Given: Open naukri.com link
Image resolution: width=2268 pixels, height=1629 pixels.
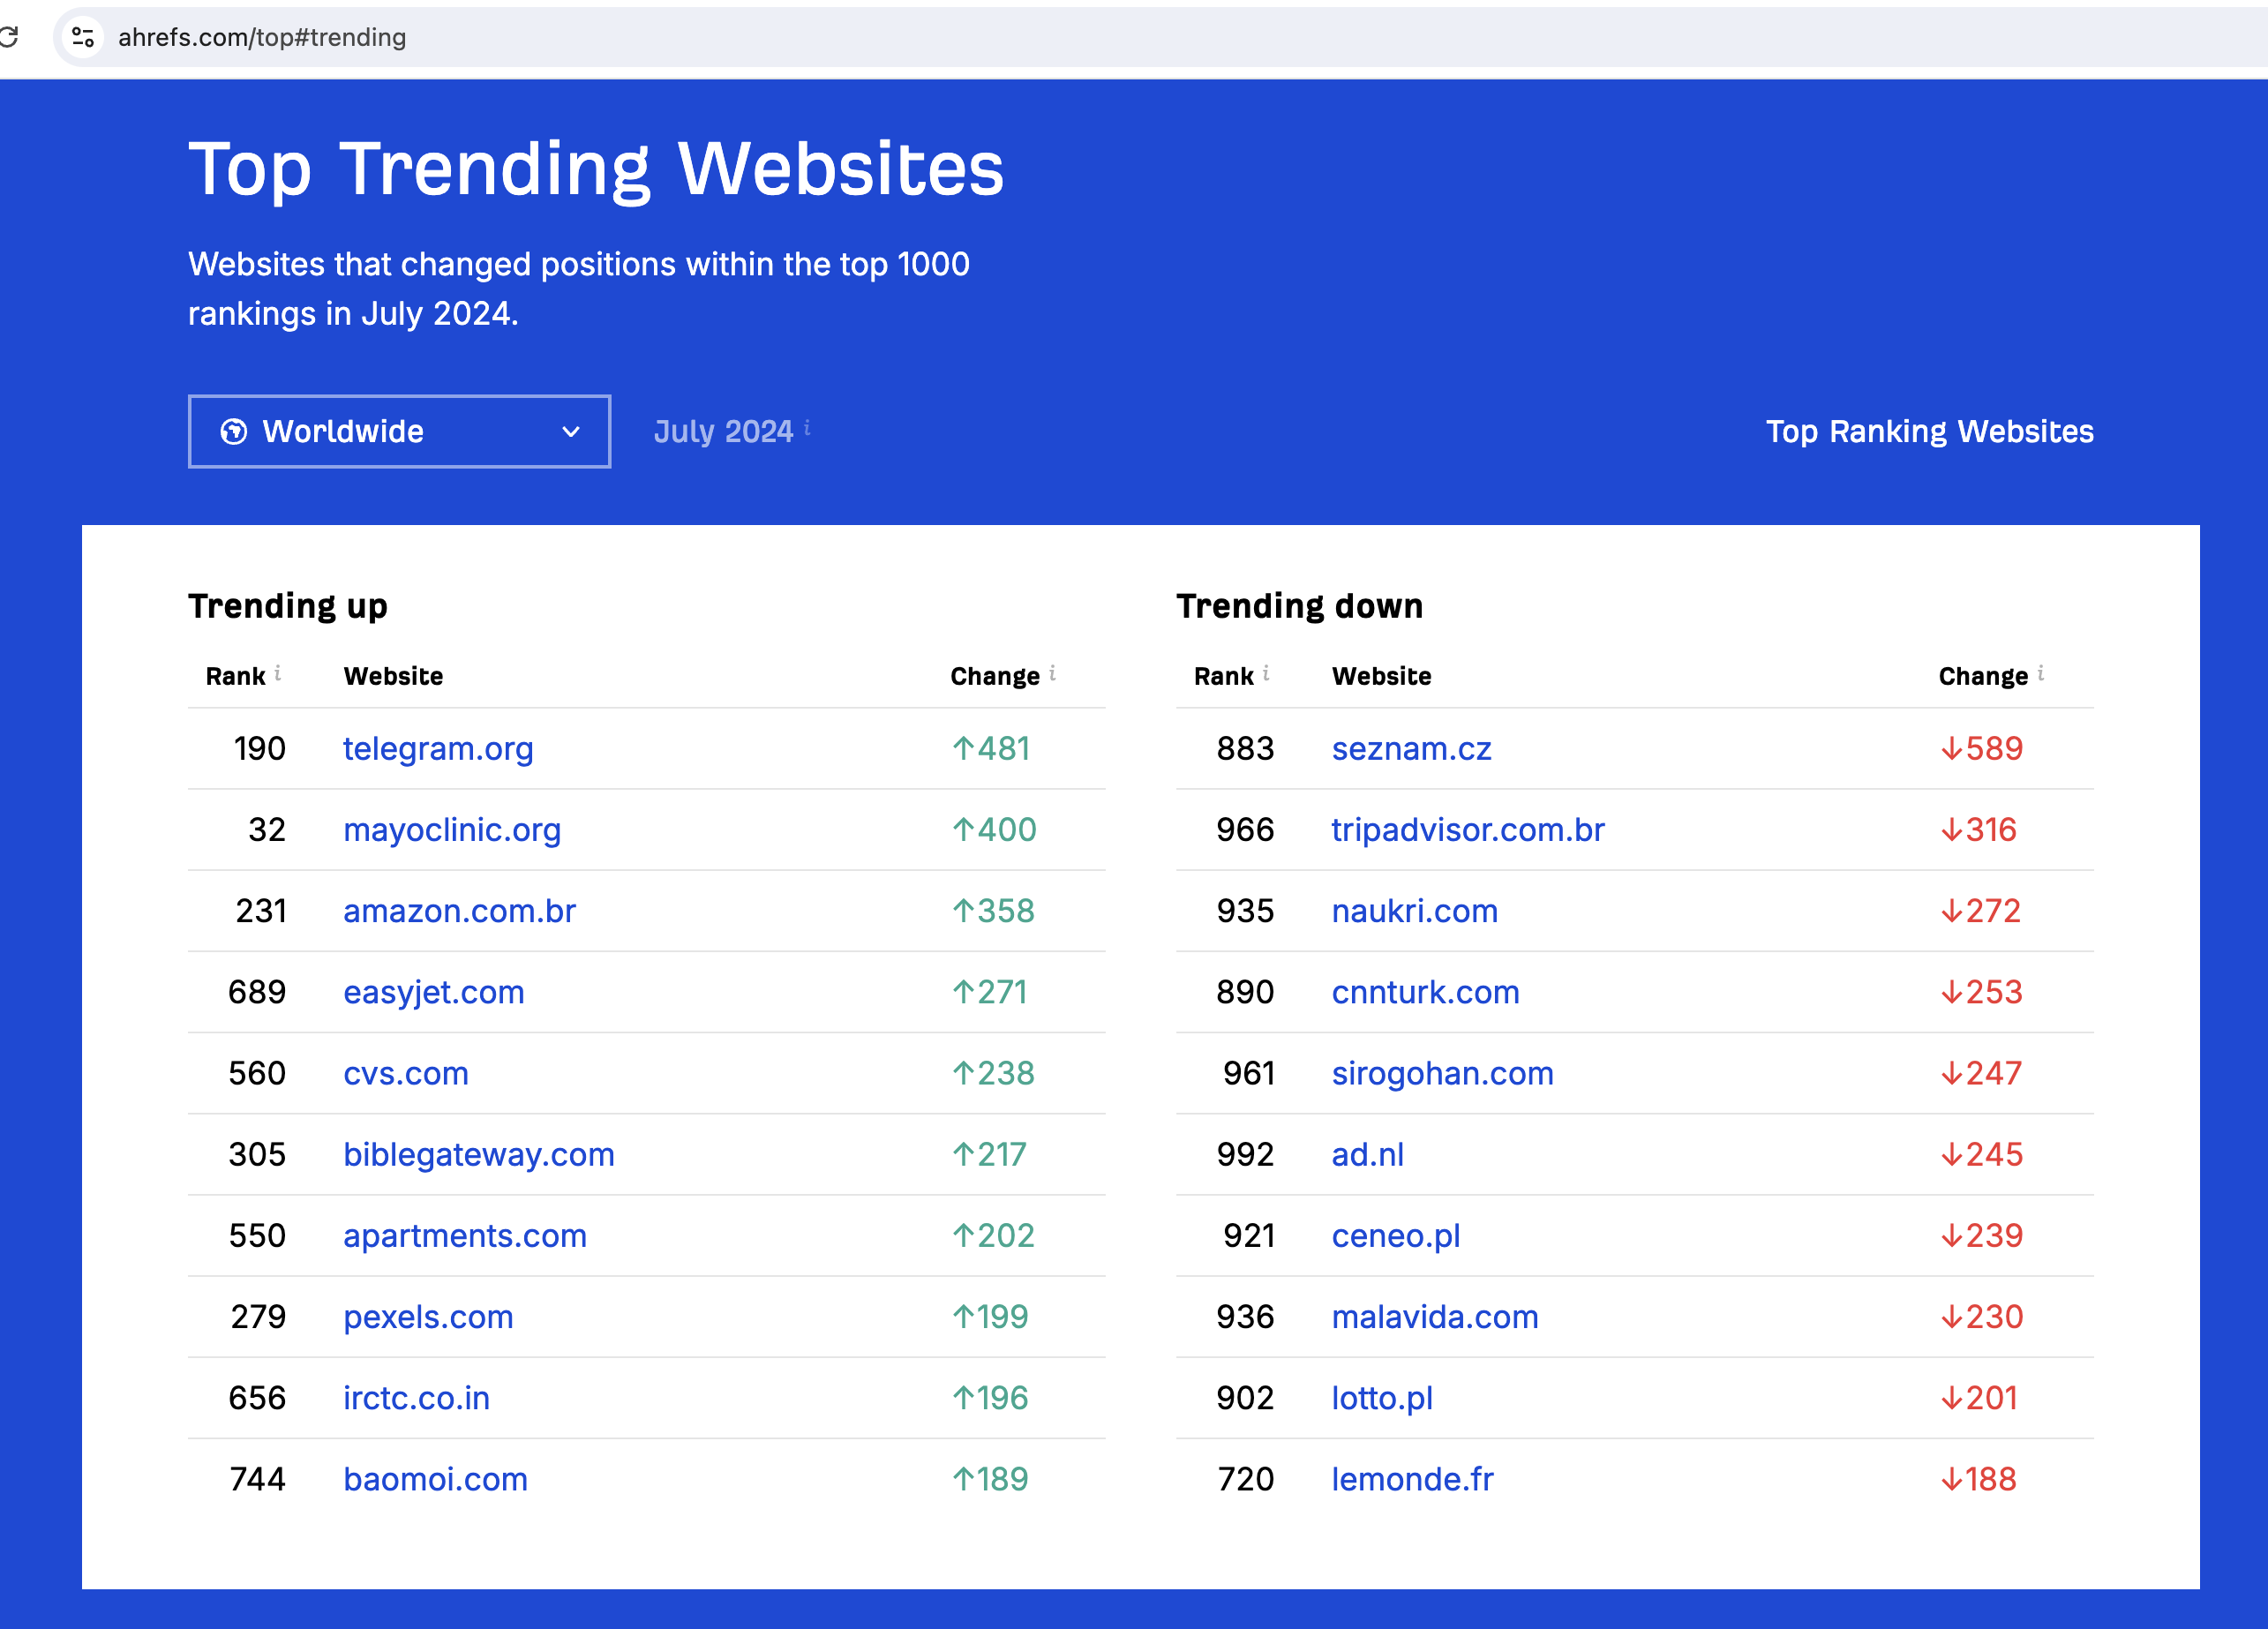Looking at the screenshot, I should [1414, 910].
